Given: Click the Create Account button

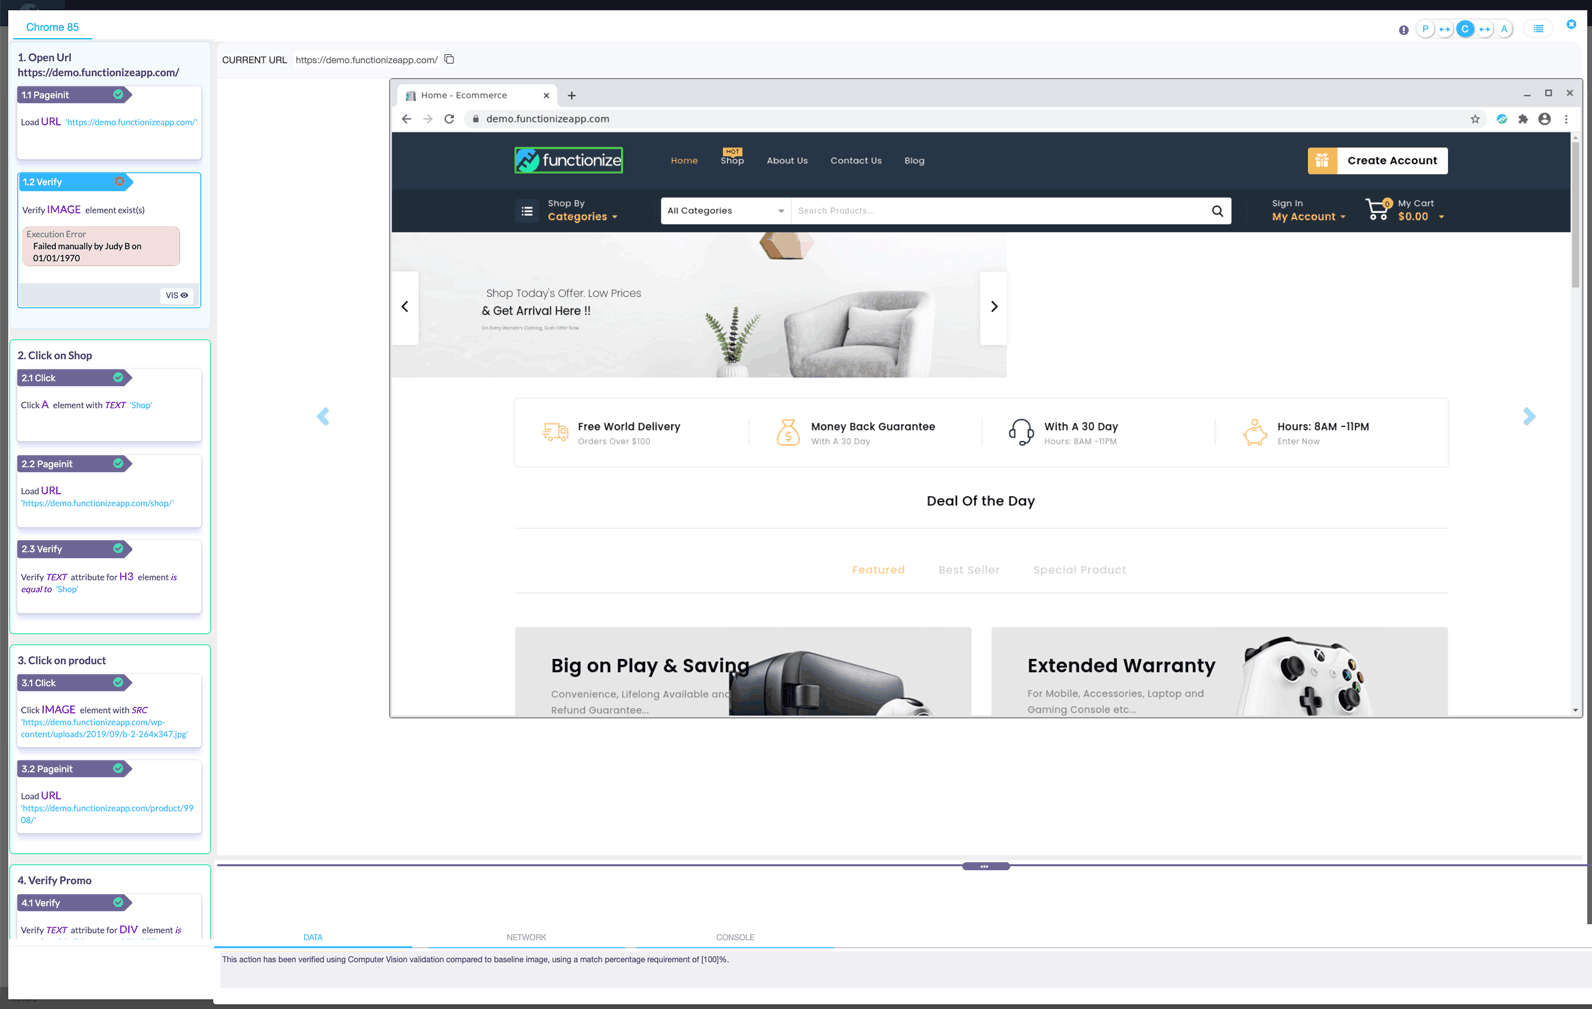Looking at the screenshot, I should (x=1378, y=160).
